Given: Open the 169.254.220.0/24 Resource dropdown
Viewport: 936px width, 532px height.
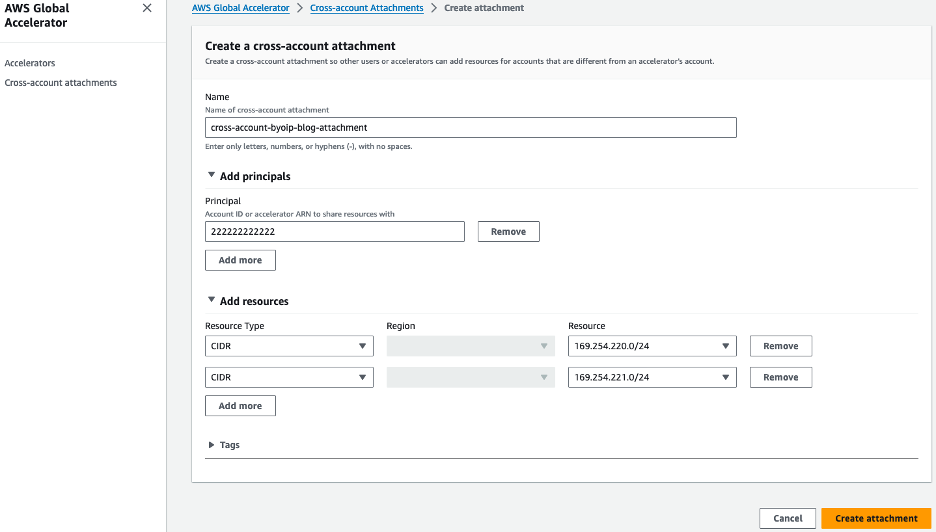Looking at the screenshot, I should pos(652,346).
